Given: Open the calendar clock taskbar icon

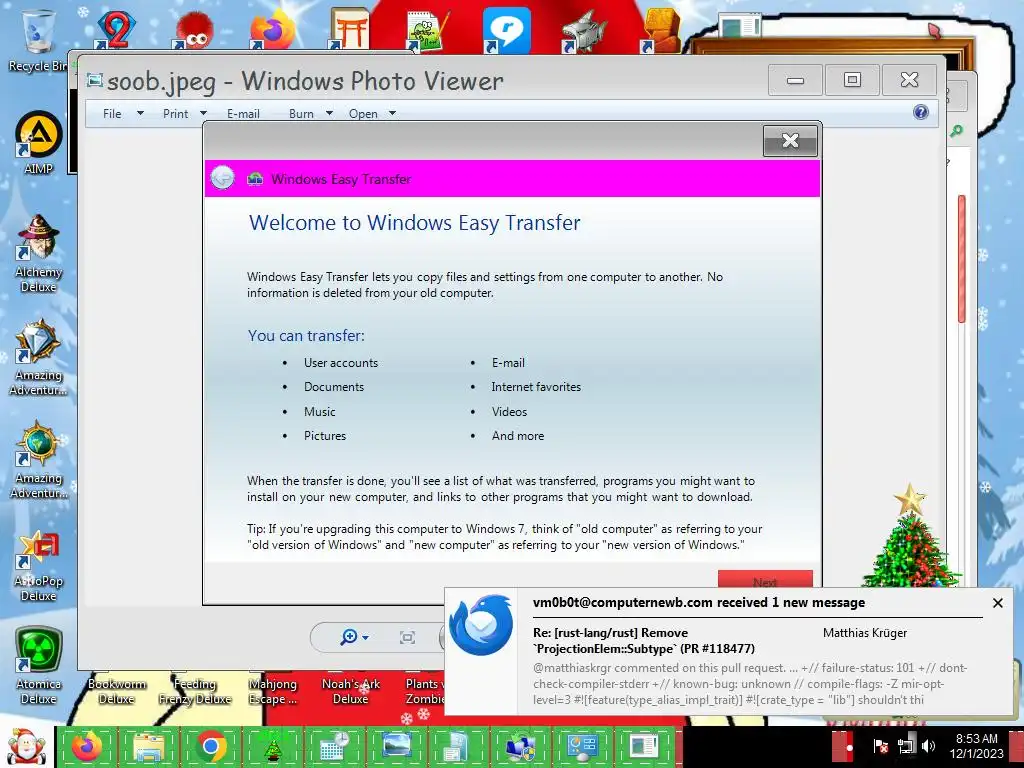Looking at the screenshot, I should (x=335, y=746).
